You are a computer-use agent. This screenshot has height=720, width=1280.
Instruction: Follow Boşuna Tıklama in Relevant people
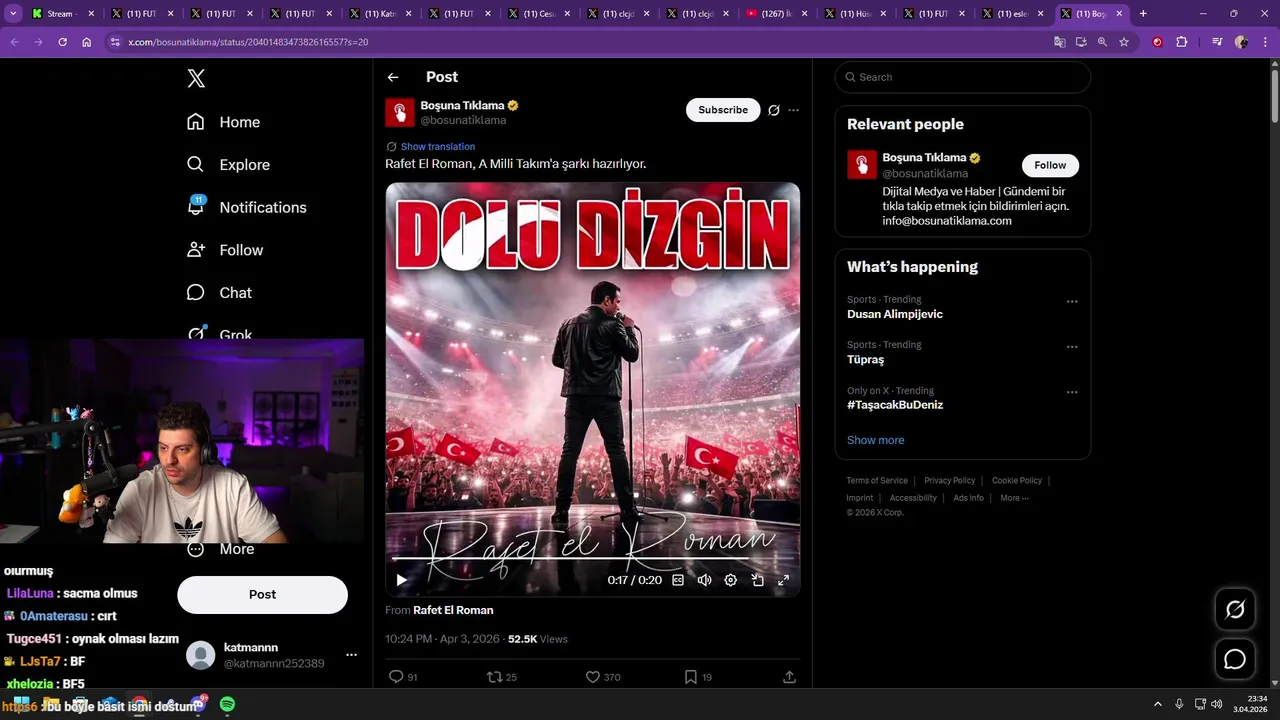click(1050, 165)
